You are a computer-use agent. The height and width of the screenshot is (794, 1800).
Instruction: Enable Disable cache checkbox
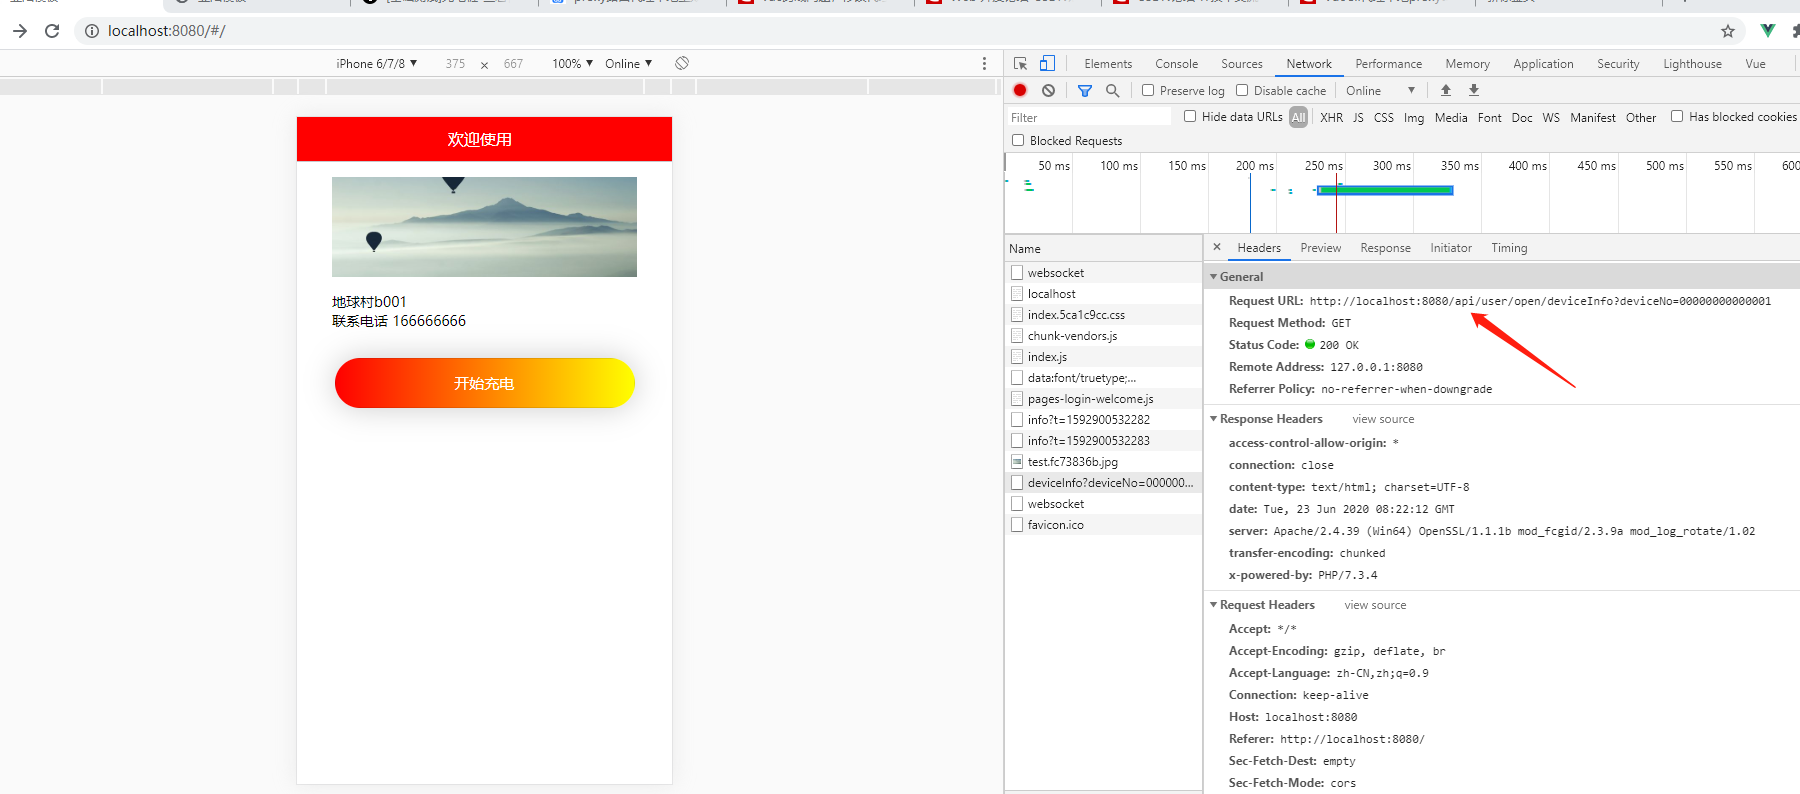tap(1242, 90)
